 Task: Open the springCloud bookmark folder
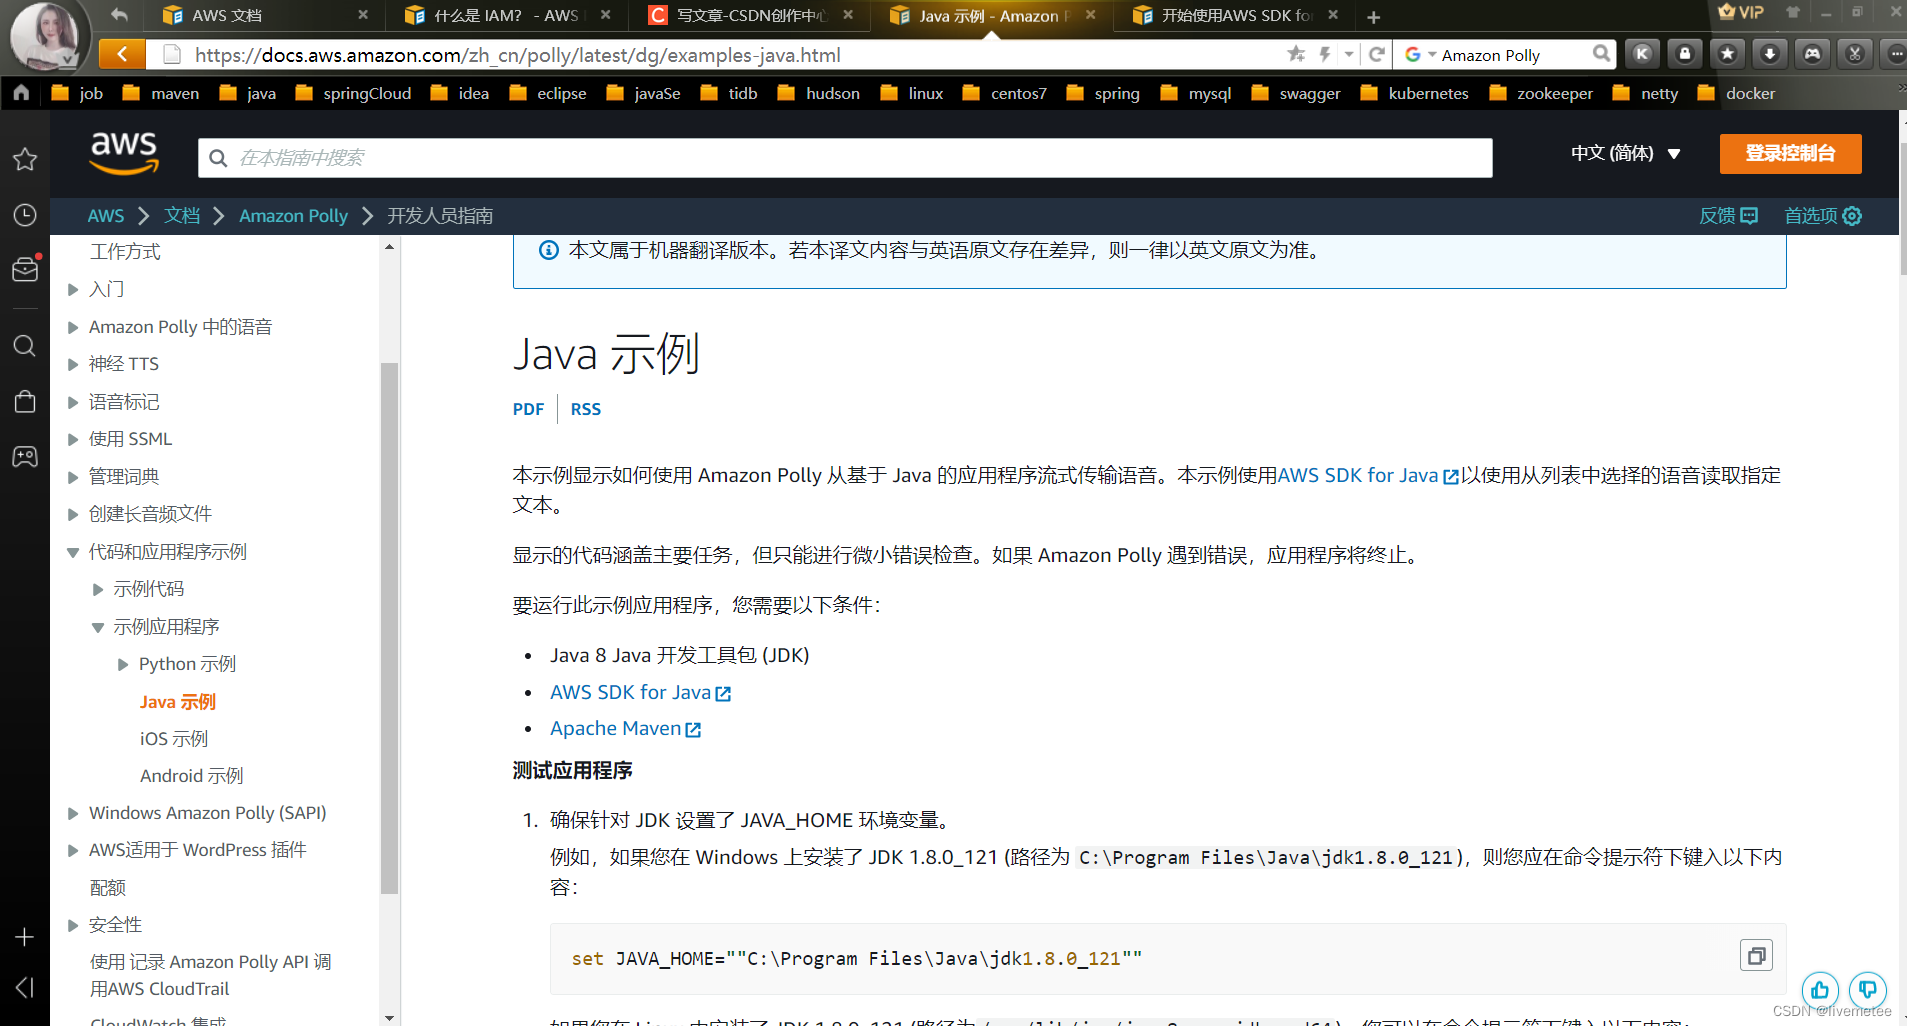[x=354, y=93]
